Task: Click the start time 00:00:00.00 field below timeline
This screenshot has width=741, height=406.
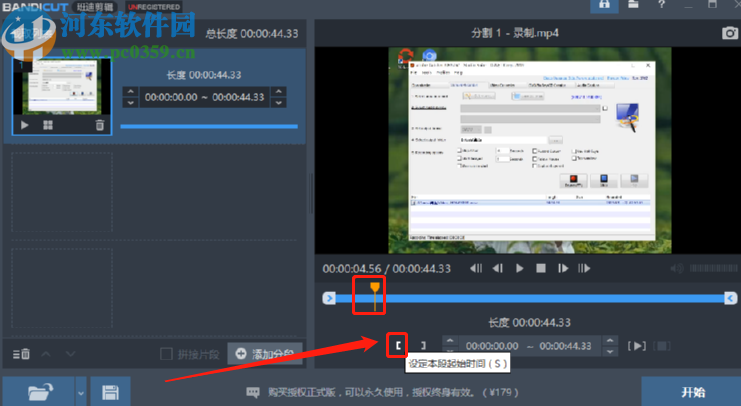Action: click(492, 346)
